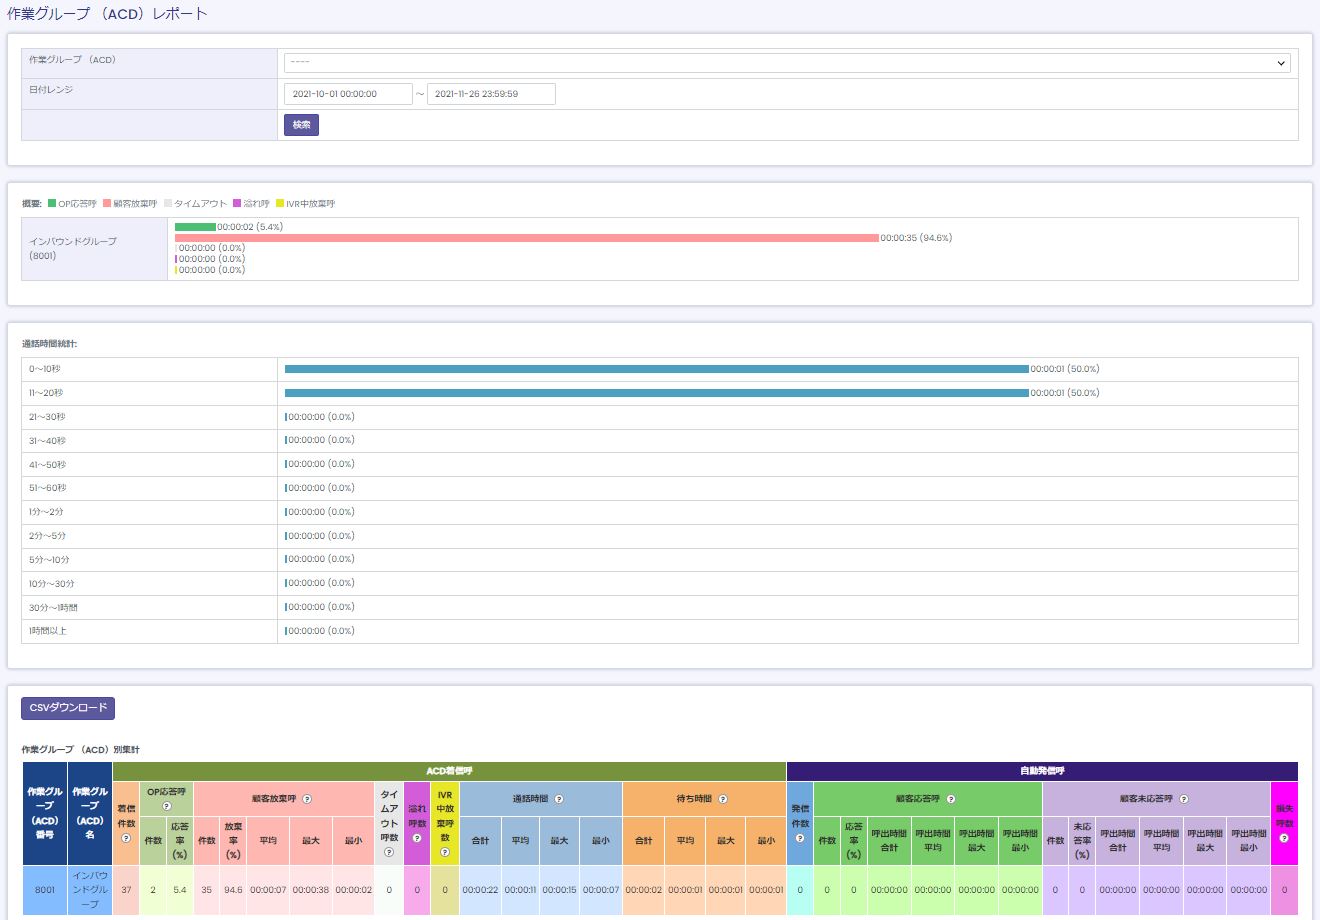The image size is (1320, 920).
Task: Click help icon next to 通話時間 header
Action: pos(559,800)
